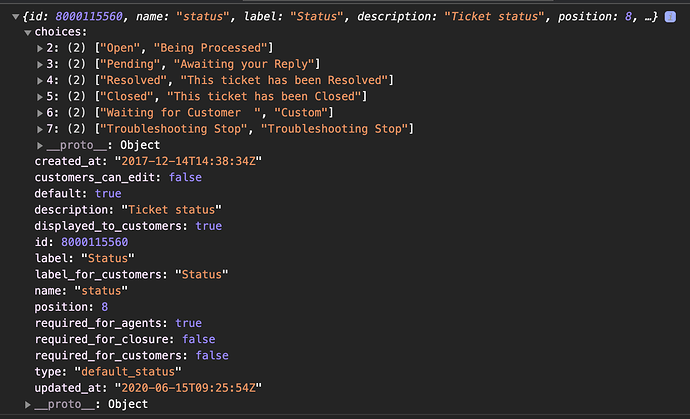Click "This ticket has been Resolved" string
The image size is (690, 419).
coord(284,81)
